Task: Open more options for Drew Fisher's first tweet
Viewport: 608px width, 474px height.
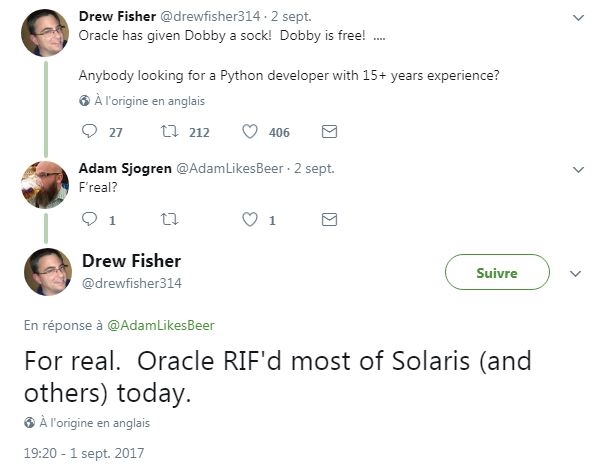Action: [x=577, y=17]
